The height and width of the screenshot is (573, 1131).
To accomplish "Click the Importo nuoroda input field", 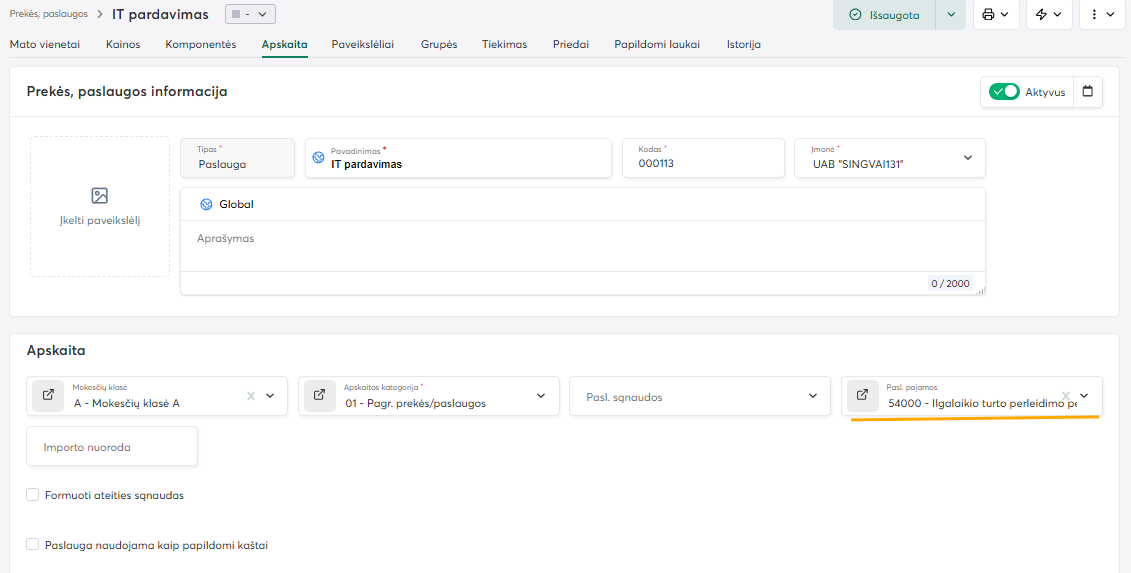I will coord(112,447).
